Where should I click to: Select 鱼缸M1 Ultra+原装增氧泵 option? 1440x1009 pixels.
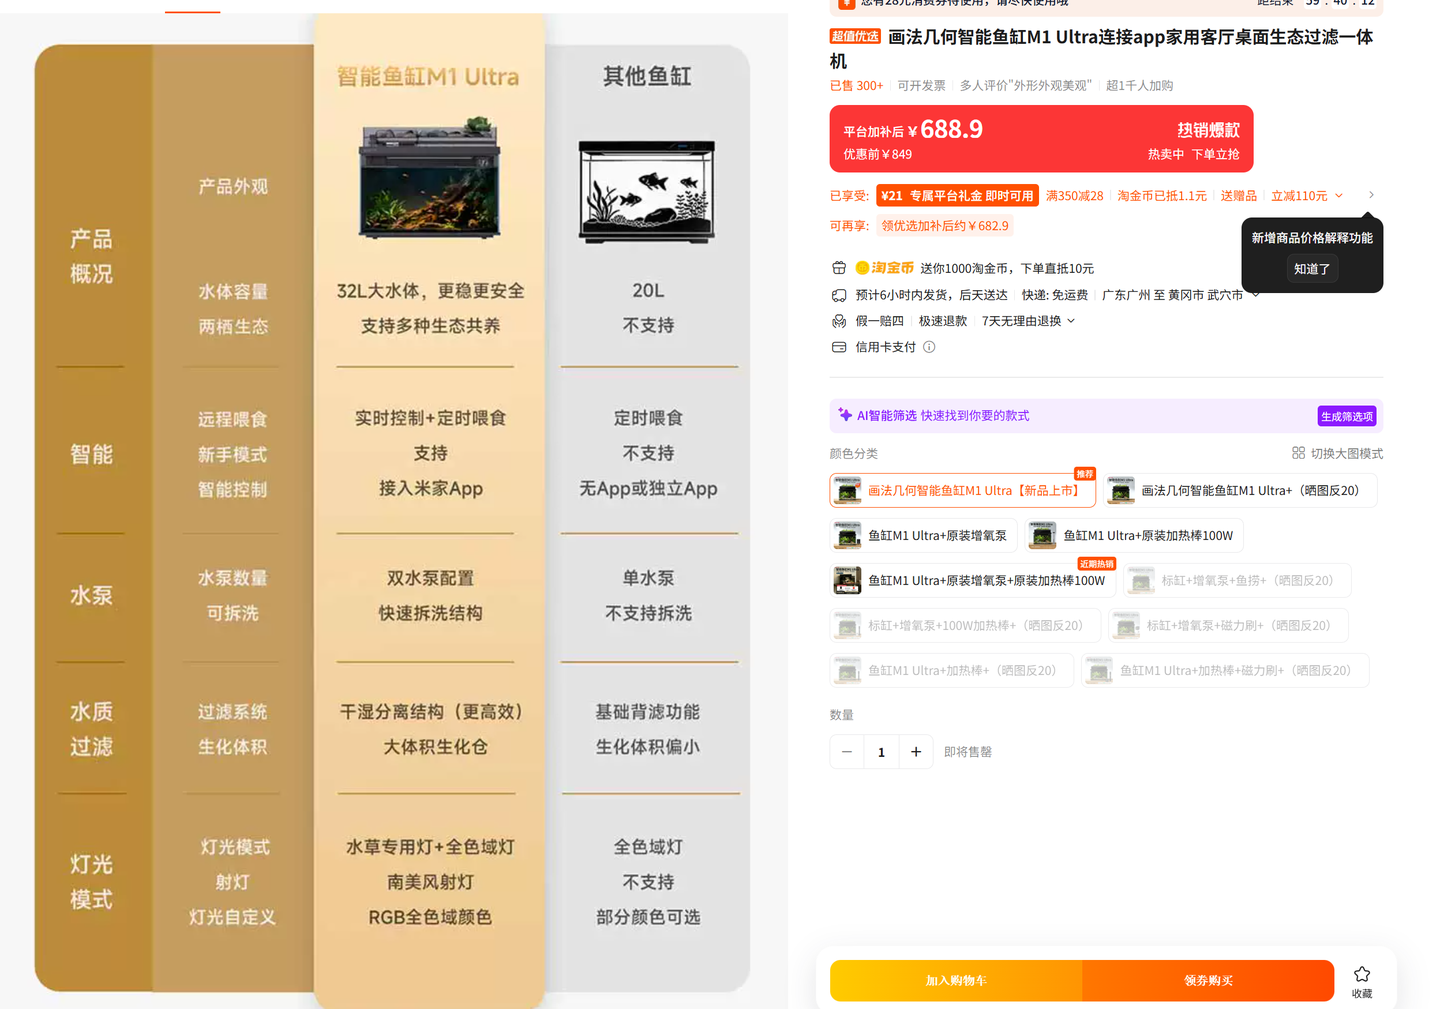coord(924,536)
